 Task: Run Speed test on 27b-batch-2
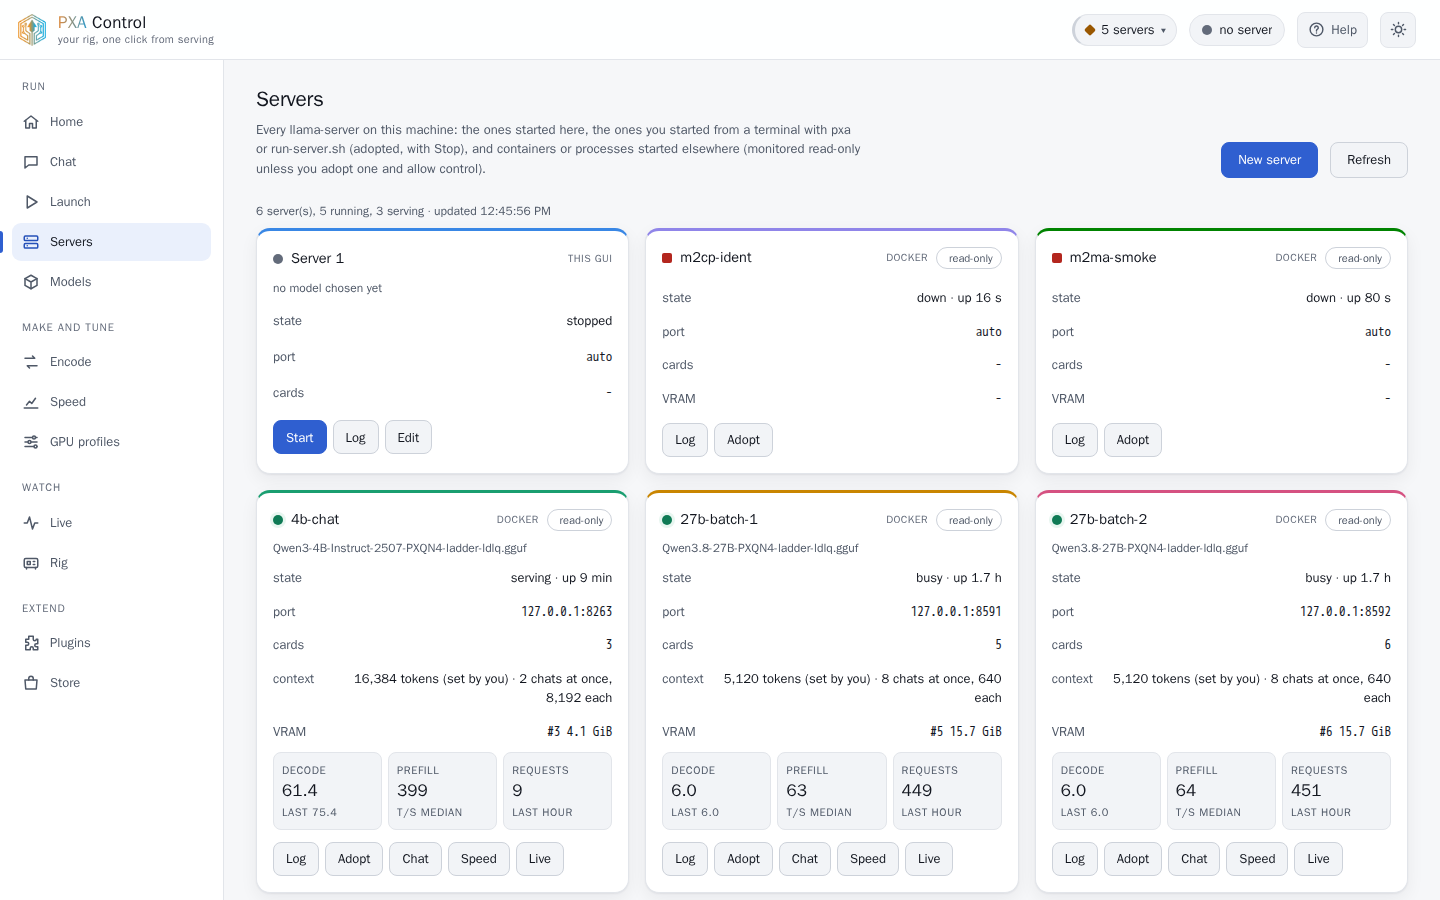[1257, 859]
